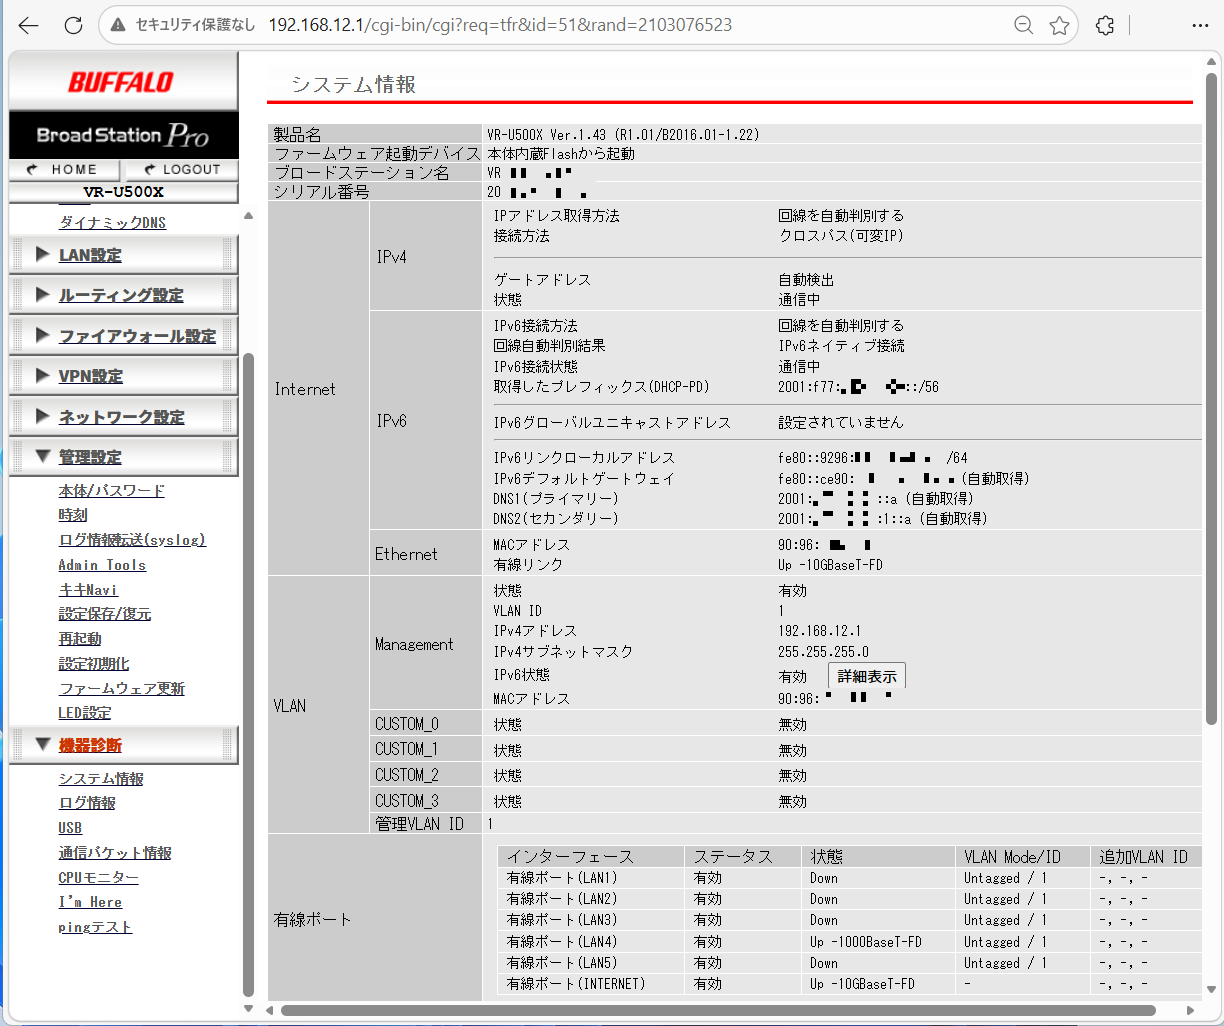Screen dimensions: 1224x1026
Task: Expand the ファイアウォール設定 section
Action: [137, 336]
